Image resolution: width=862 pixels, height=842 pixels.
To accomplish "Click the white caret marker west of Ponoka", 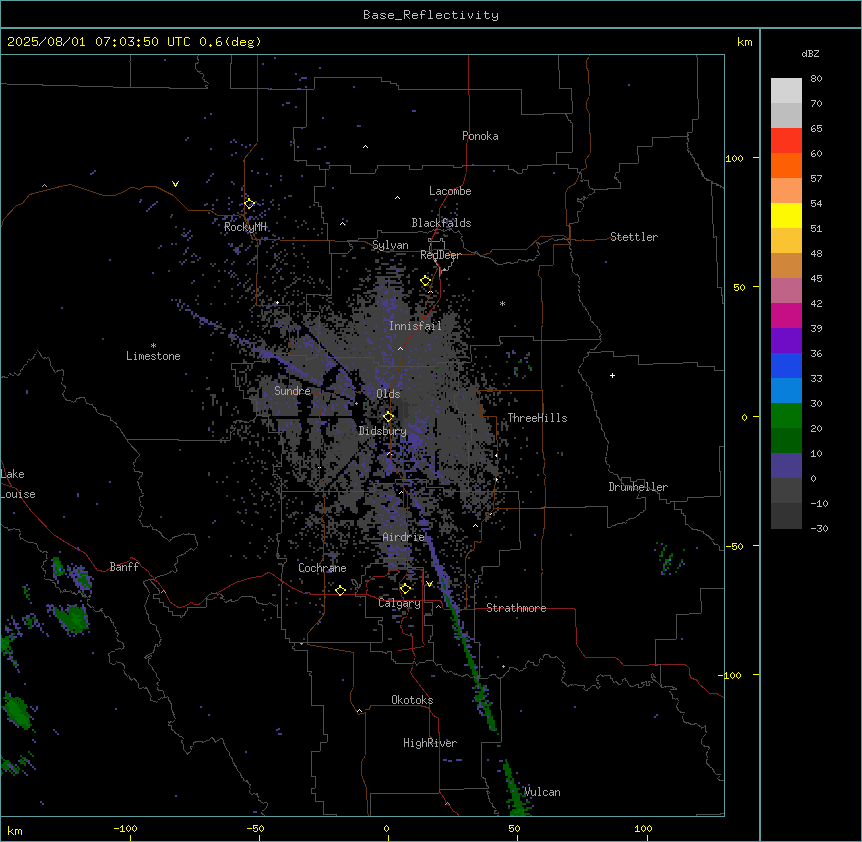I will (x=365, y=147).
